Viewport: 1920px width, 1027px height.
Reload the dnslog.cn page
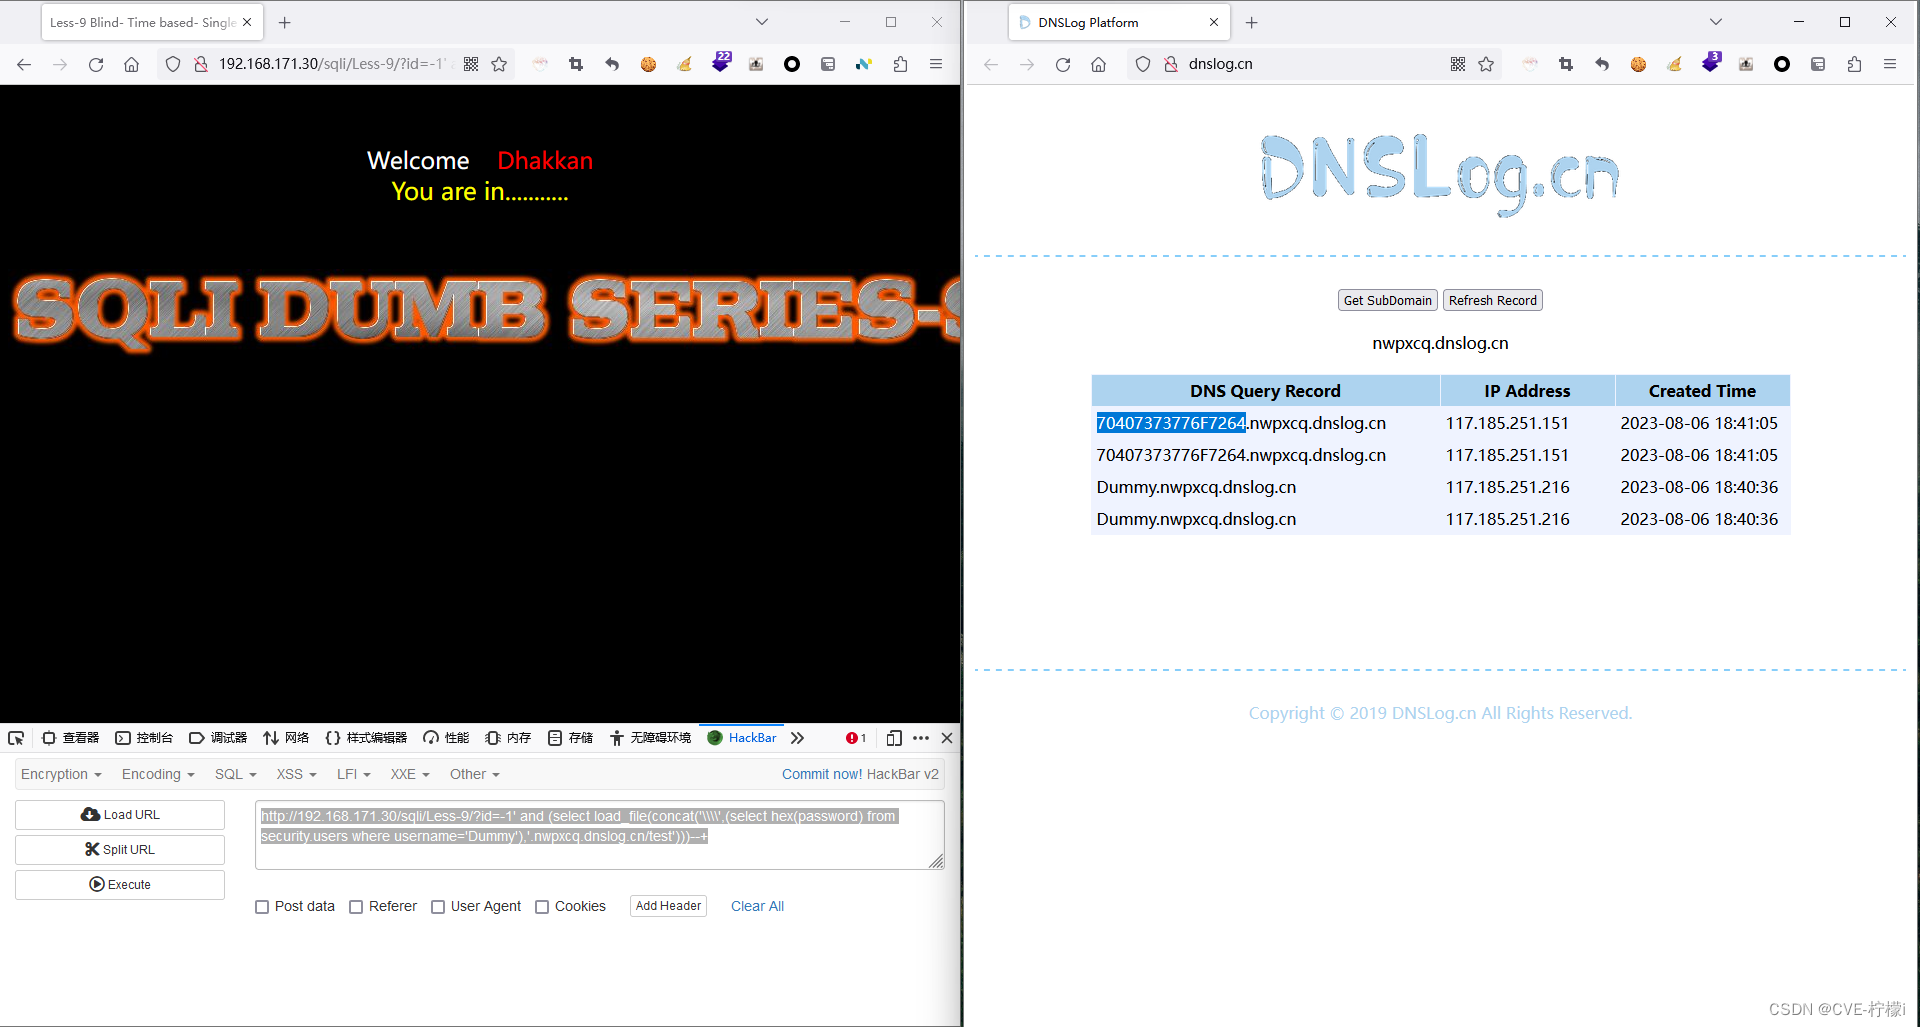coord(1063,64)
